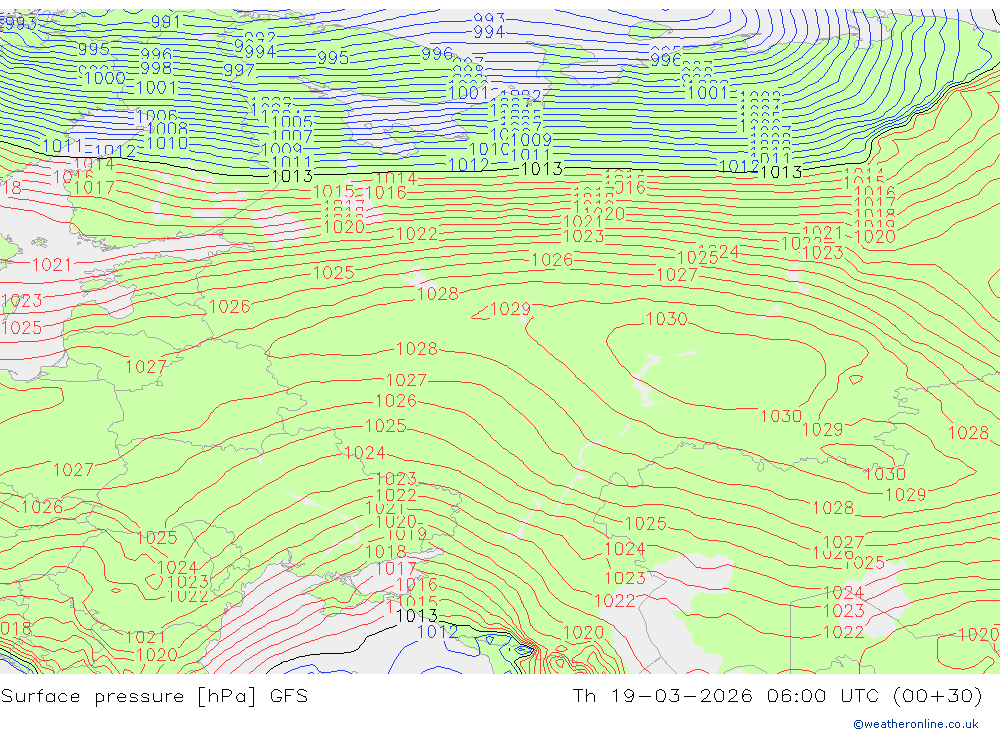Select the 1006 isobar label

click(x=156, y=116)
